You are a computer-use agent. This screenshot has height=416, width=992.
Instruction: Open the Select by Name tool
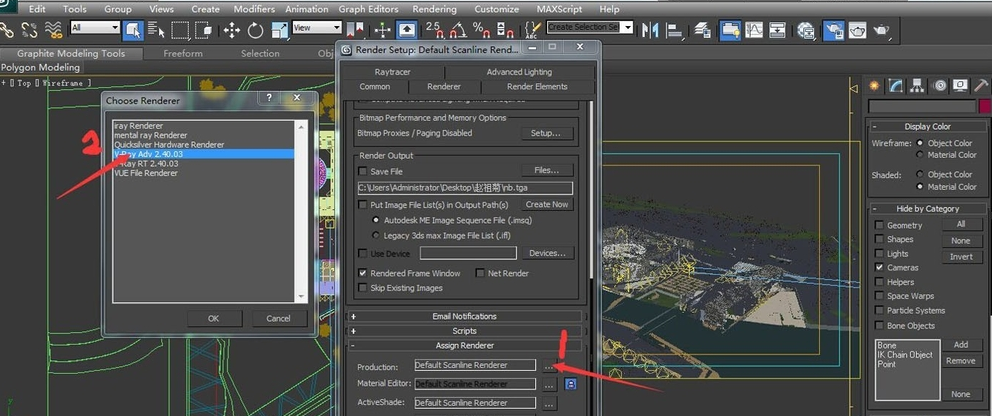(156, 29)
